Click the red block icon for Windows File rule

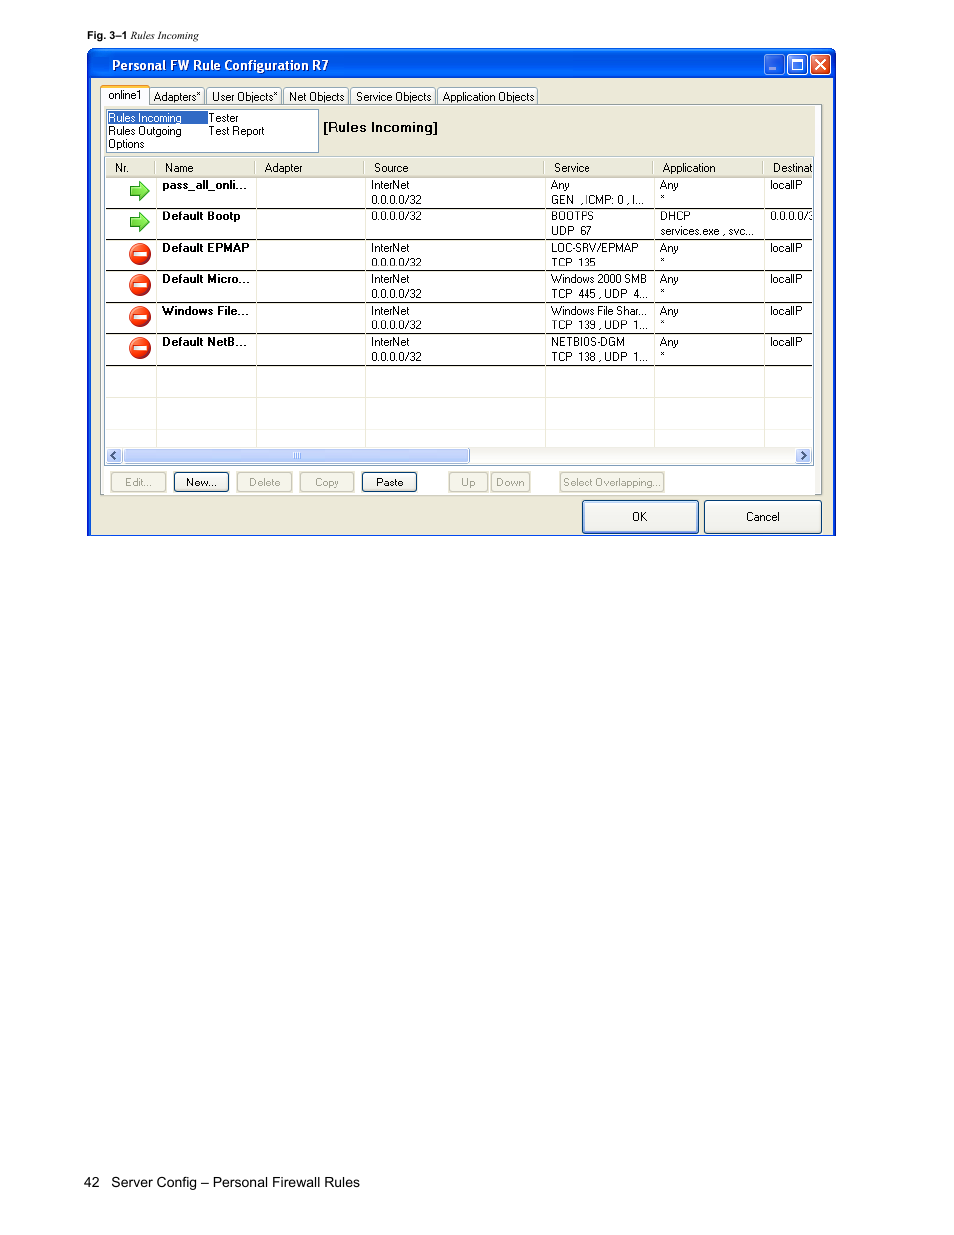(x=140, y=317)
